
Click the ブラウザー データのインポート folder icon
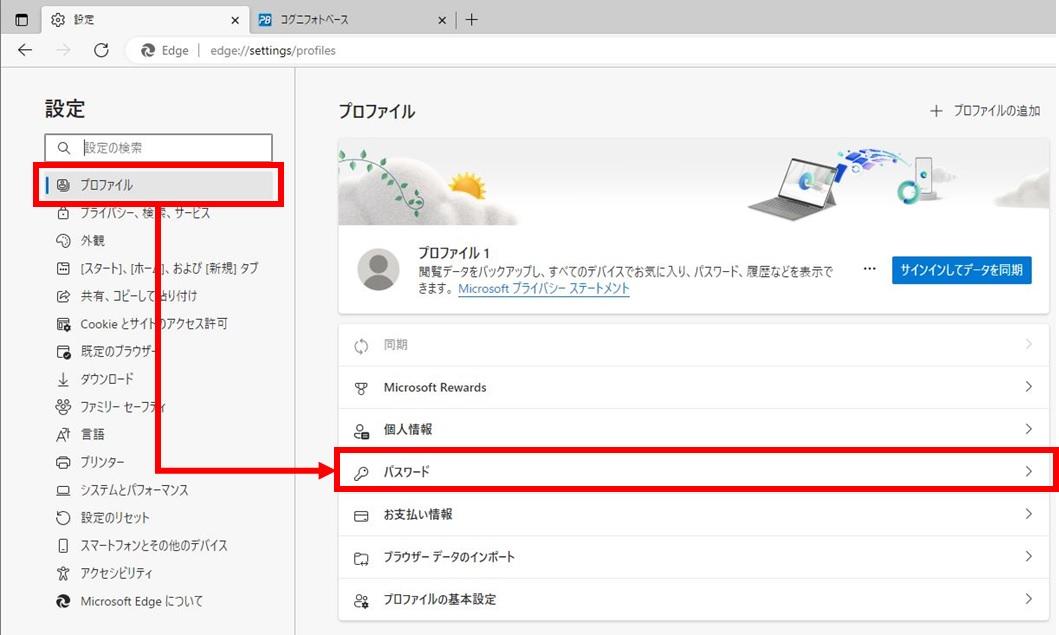coord(362,557)
